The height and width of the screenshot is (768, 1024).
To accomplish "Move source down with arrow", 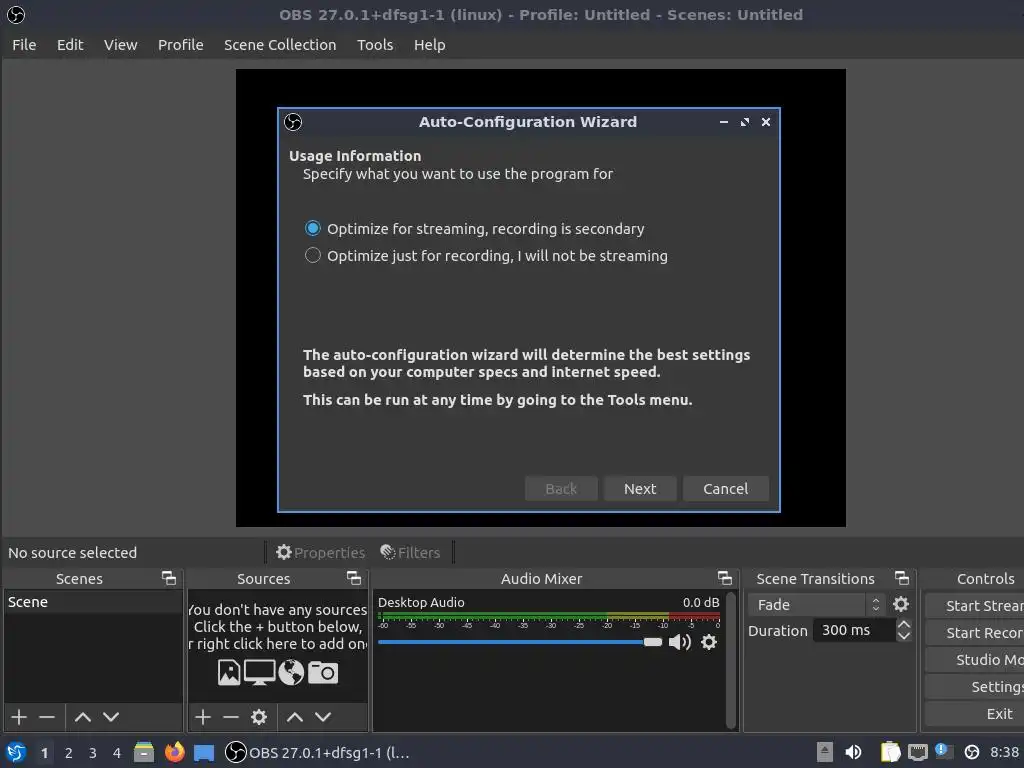I will tap(323, 717).
